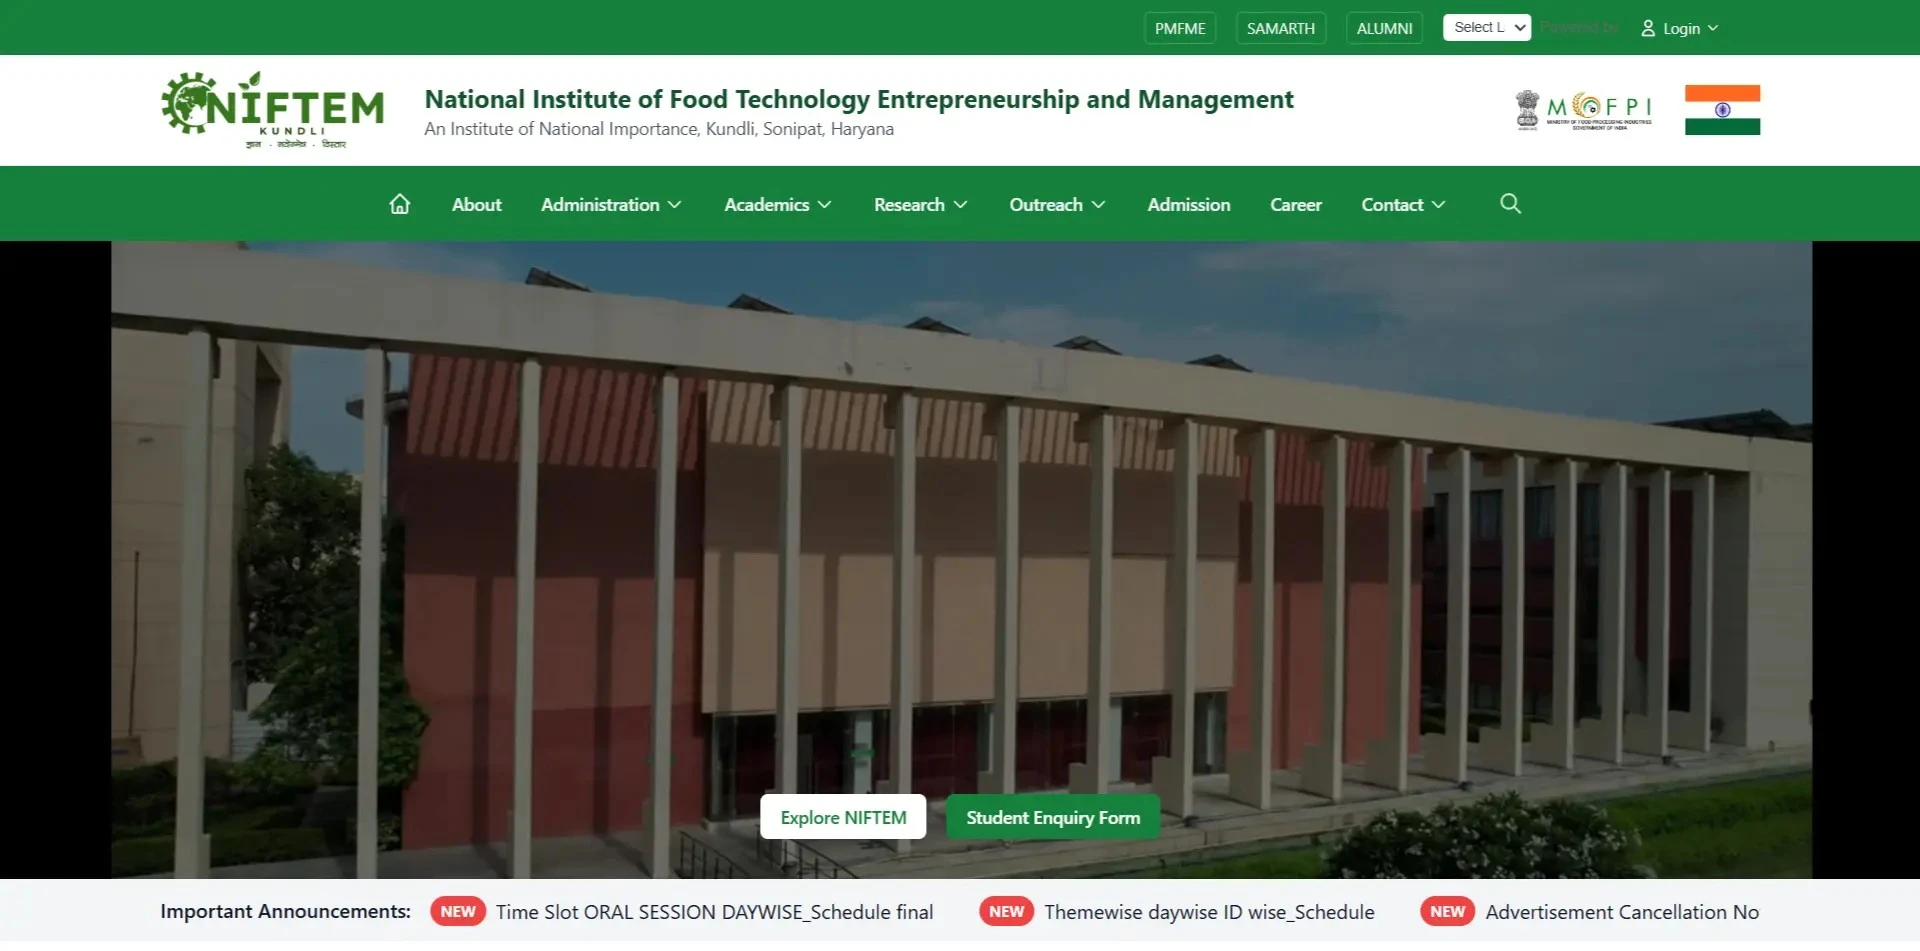This screenshot has width=1920, height=951.
Task: Click the Indian flag image
Action: point(1722,111)
